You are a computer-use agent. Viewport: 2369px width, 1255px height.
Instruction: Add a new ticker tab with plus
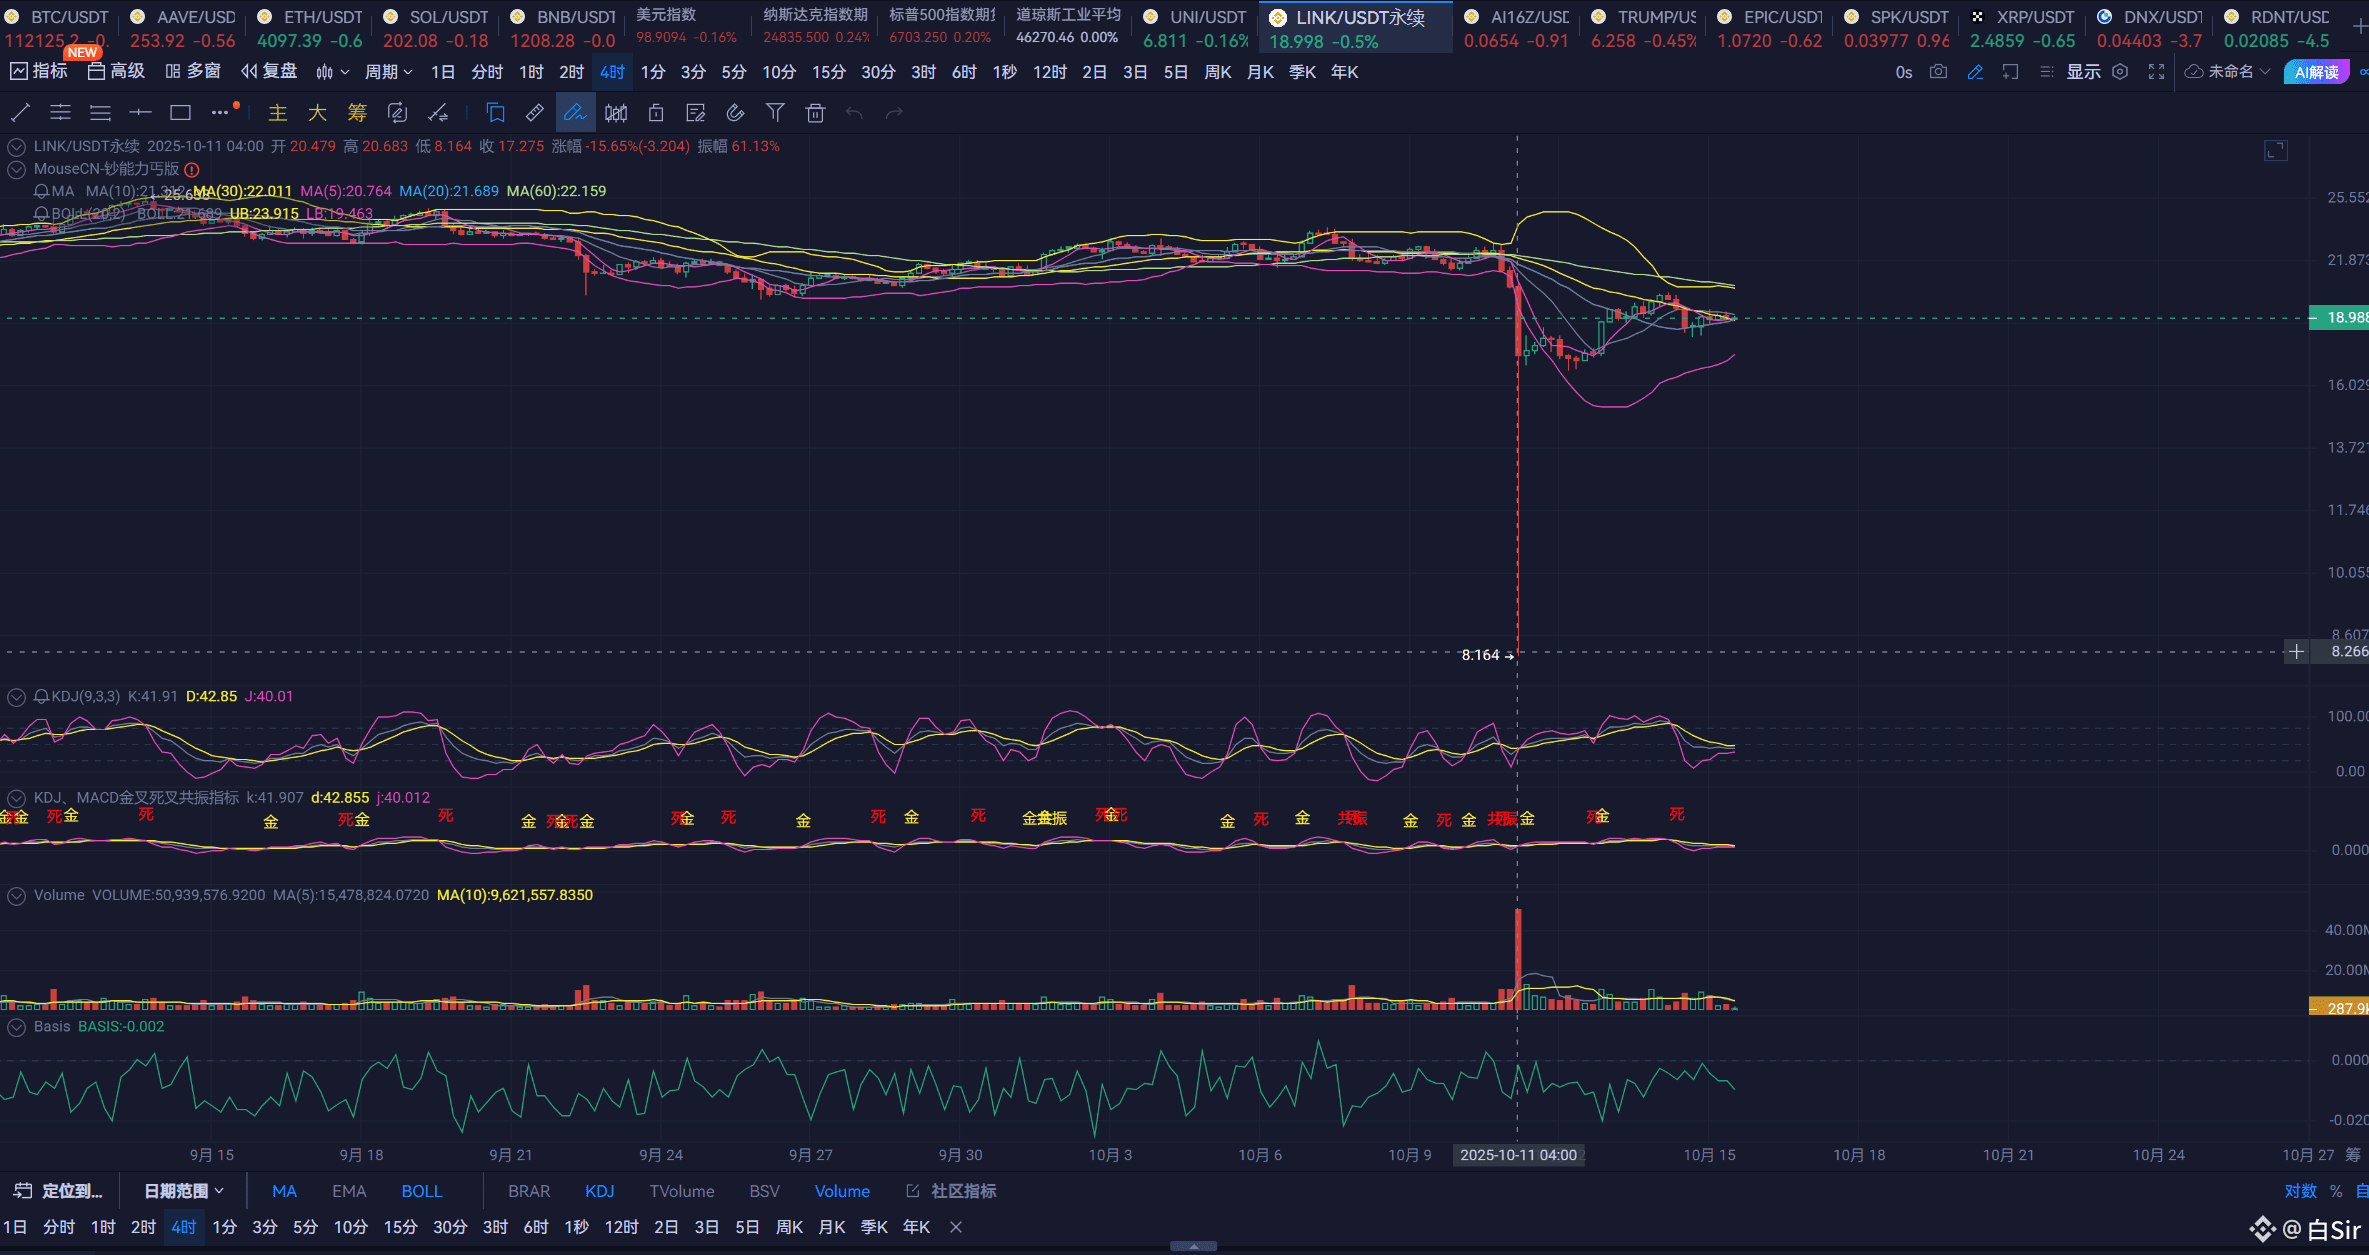pyautogui.click(x=2359, y=26)
